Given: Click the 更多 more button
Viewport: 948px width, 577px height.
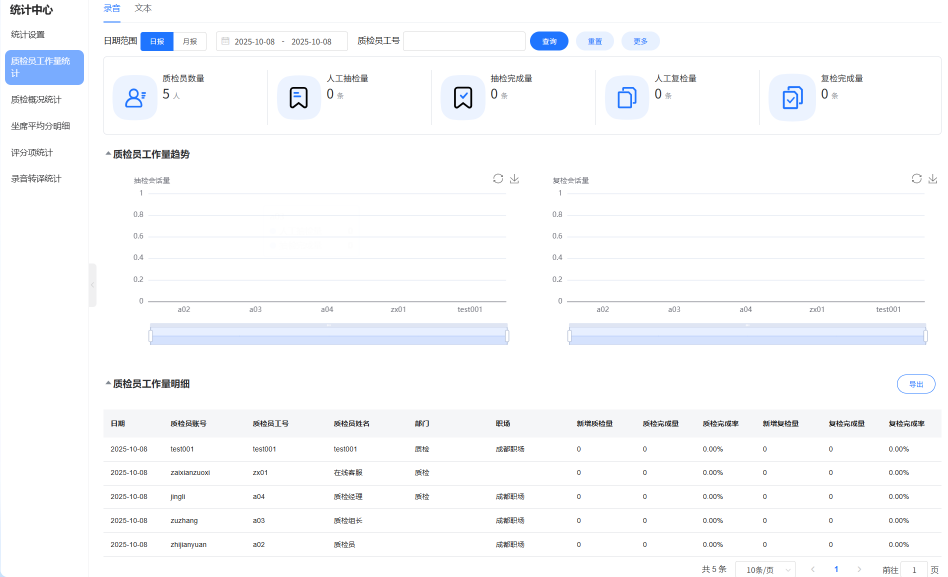Looking at the screenshot, I should pos(640,41).
